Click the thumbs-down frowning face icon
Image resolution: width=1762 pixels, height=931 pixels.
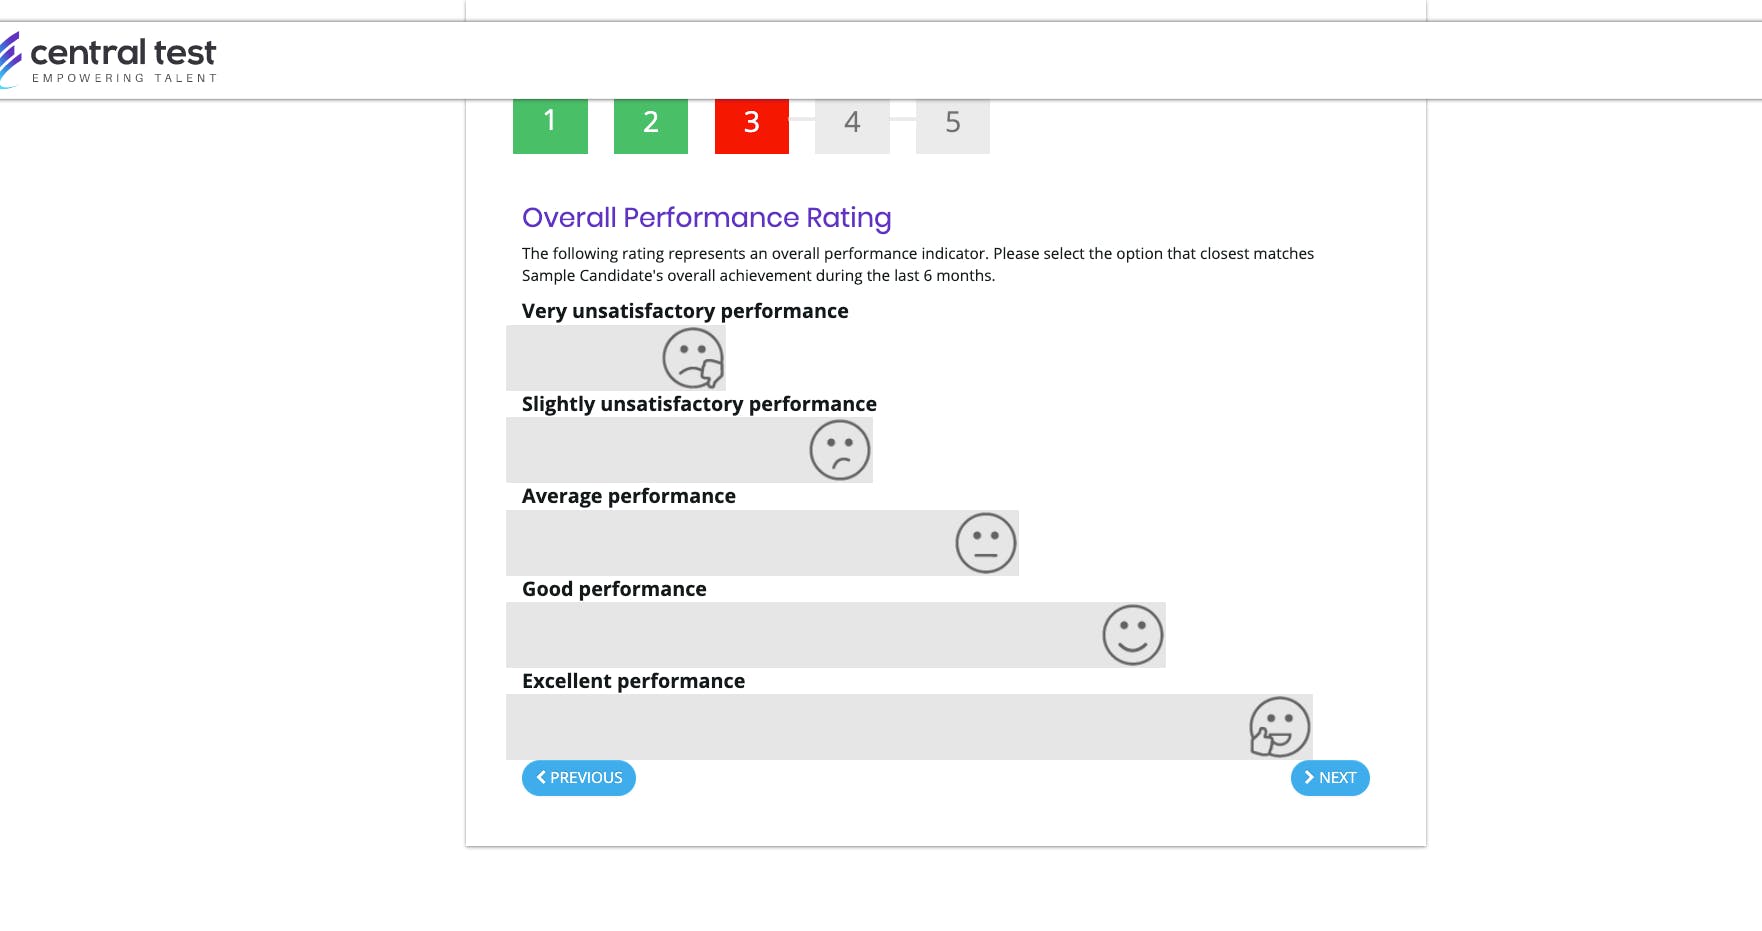point(693,358)
